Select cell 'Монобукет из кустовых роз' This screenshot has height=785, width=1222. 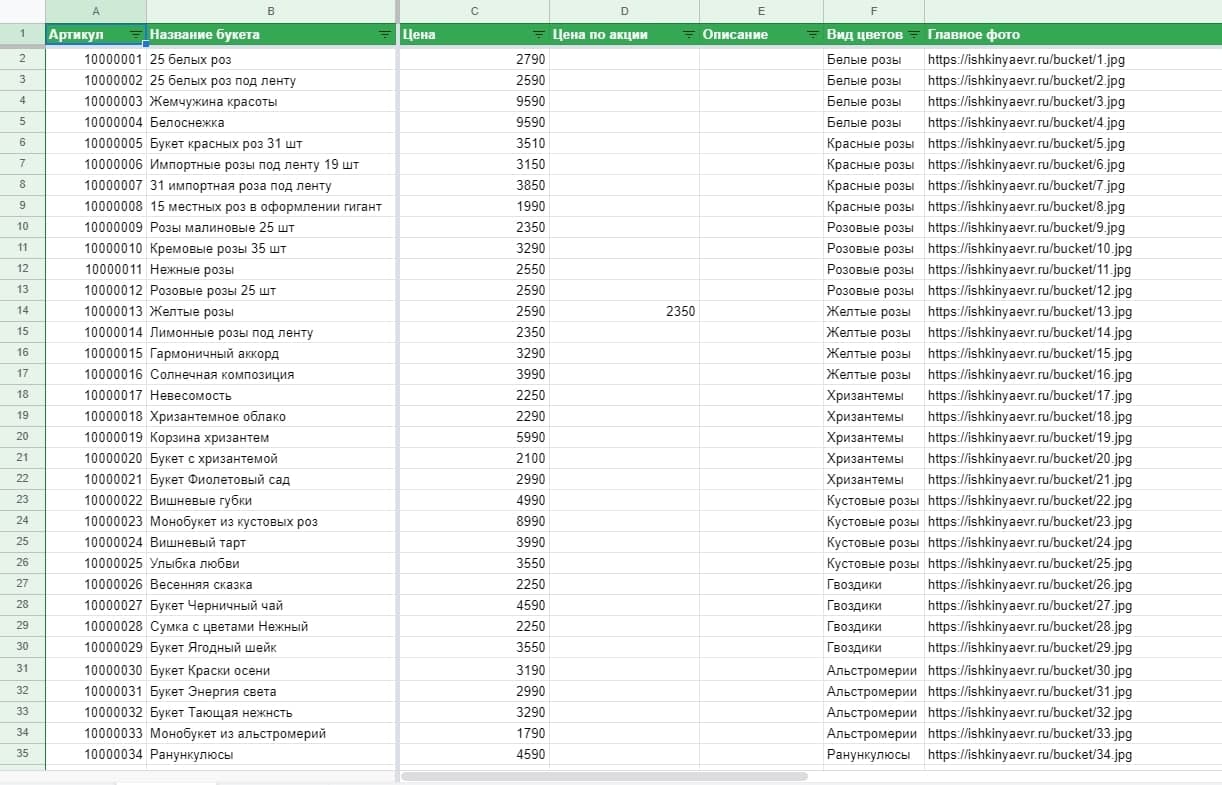[271, 522]
